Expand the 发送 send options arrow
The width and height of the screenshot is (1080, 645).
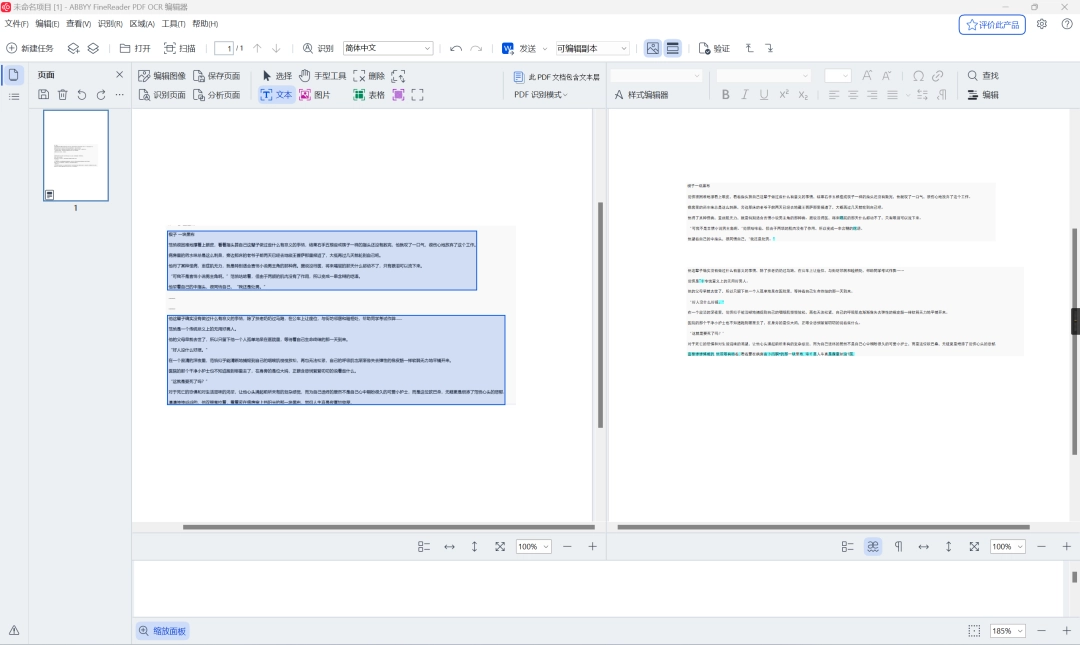click(545, 49)
